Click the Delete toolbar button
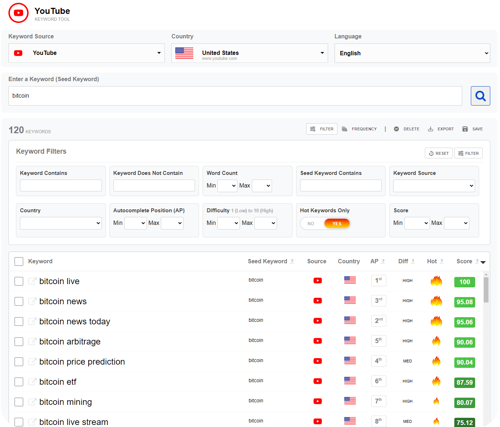Viewport: 500px width, 427px height. pos(406,129)
